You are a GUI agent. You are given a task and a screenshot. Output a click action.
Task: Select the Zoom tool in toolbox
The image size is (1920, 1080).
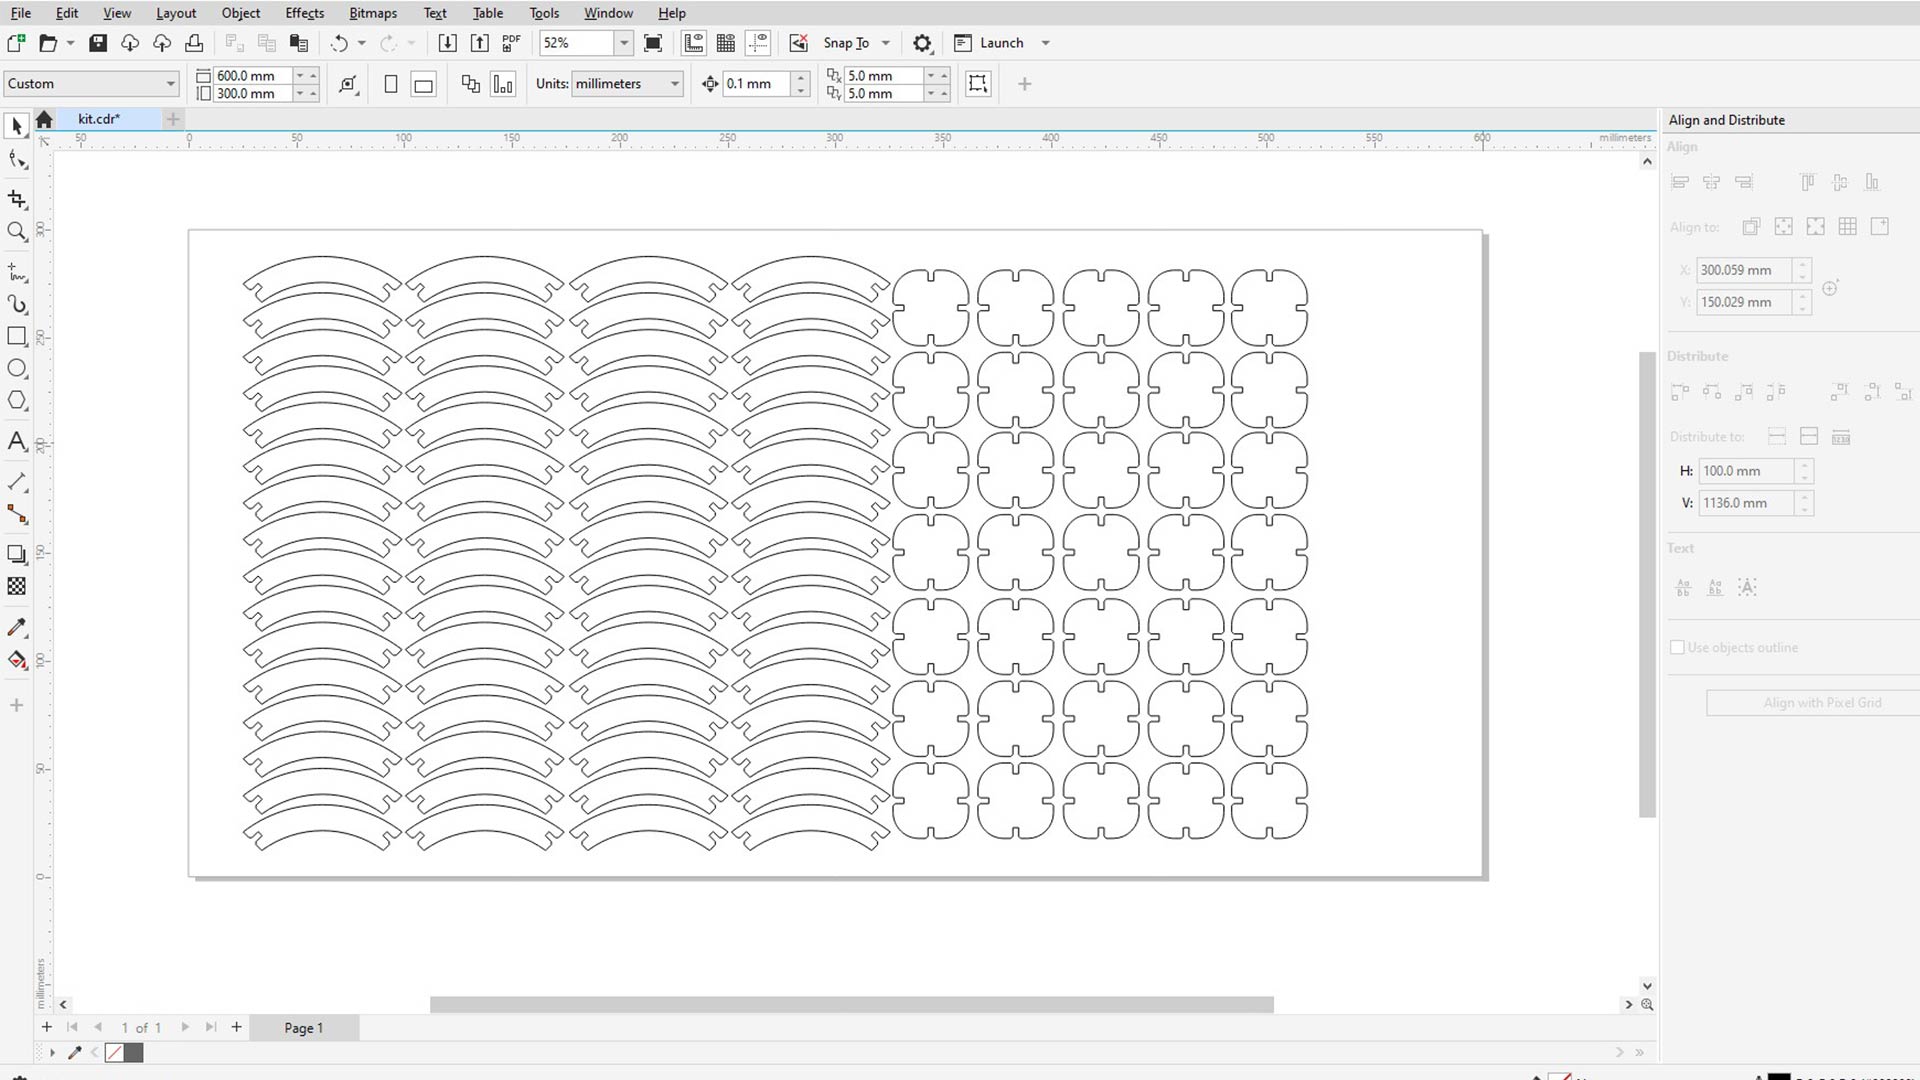point(17,231)
